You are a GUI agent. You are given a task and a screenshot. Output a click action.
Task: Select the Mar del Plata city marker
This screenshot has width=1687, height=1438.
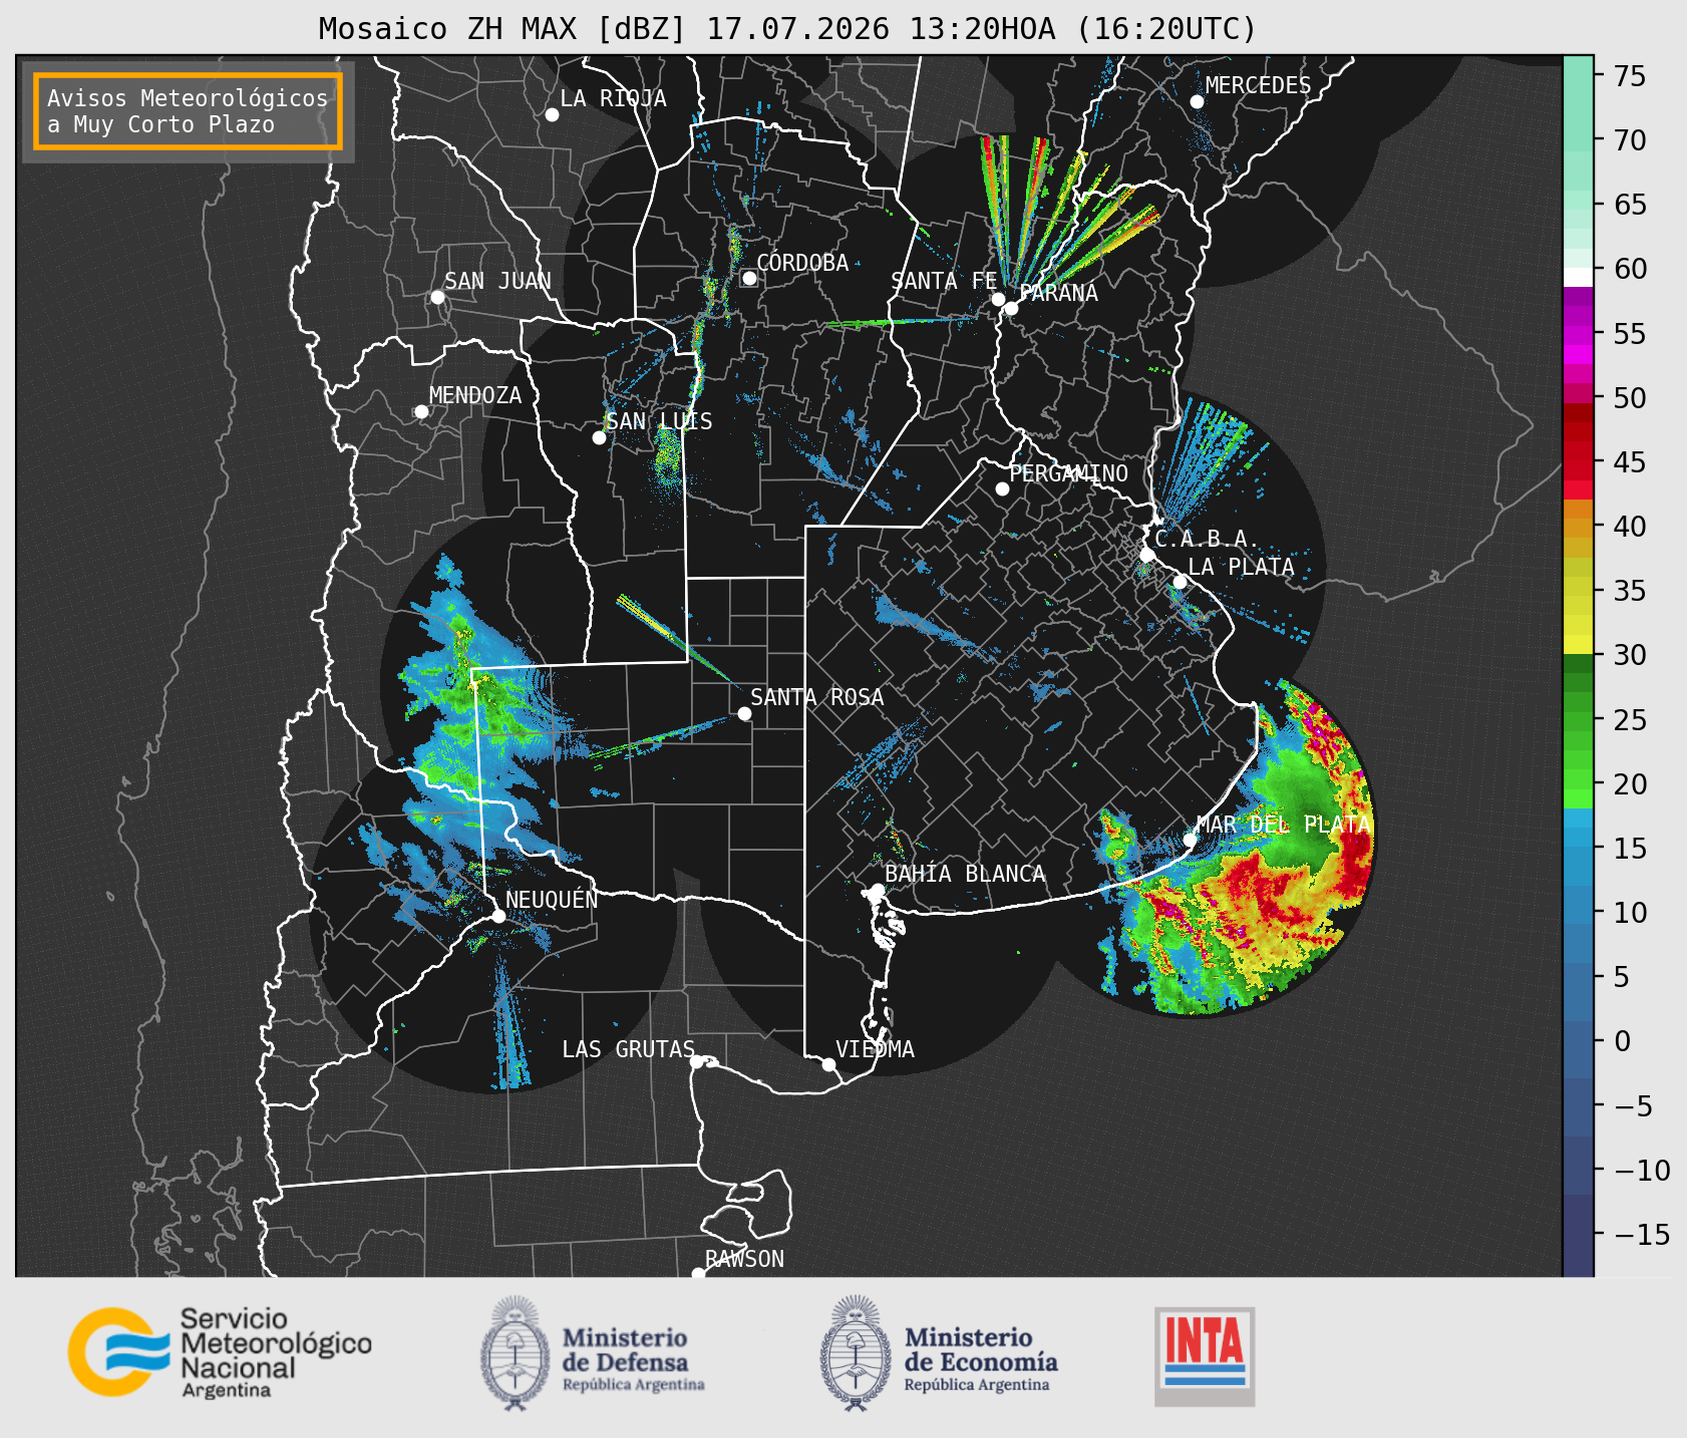(1190, 839)
